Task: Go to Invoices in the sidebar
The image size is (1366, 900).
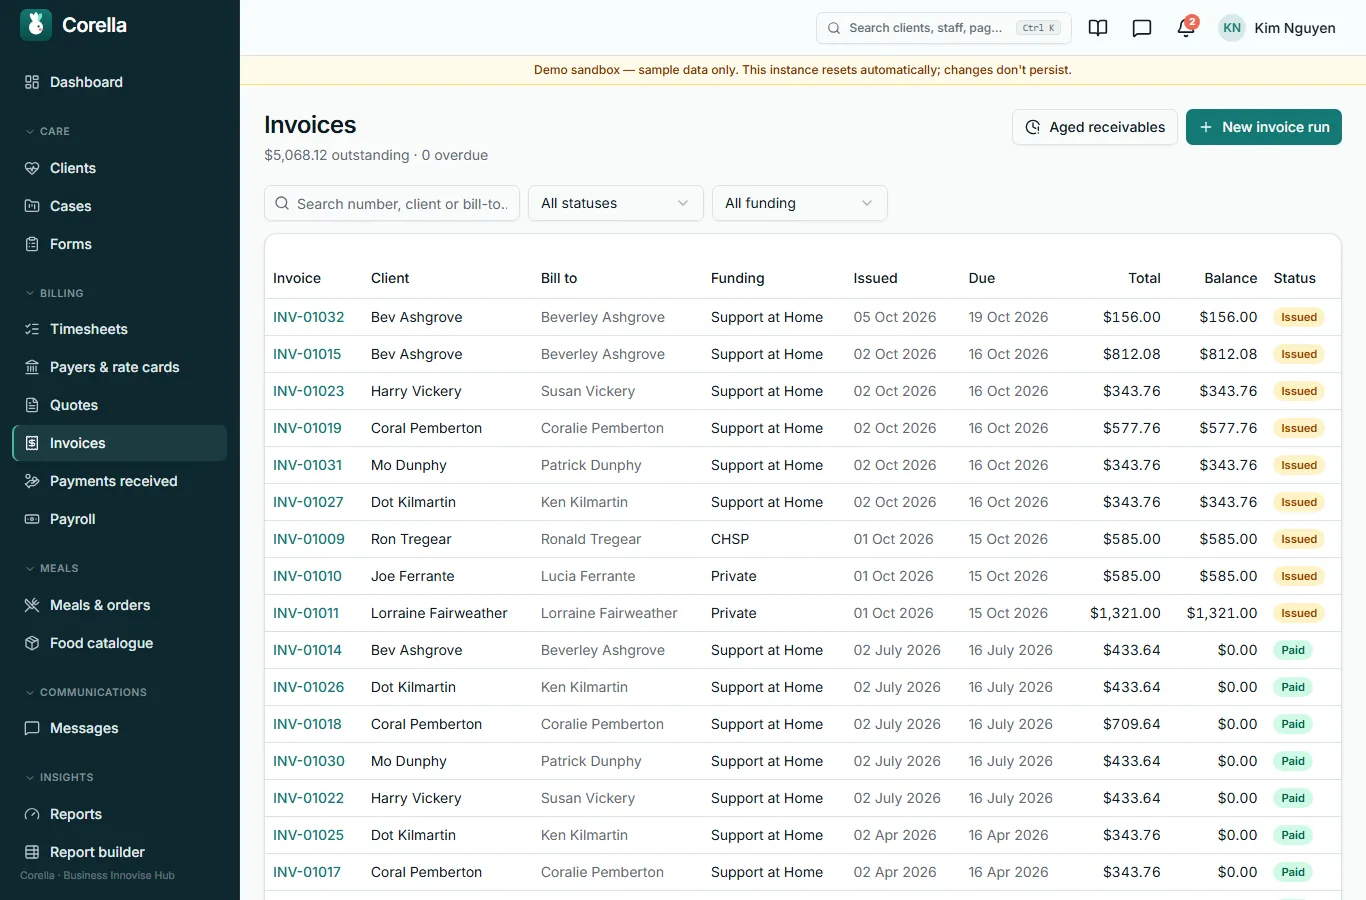Action: (x=120, y=443)
